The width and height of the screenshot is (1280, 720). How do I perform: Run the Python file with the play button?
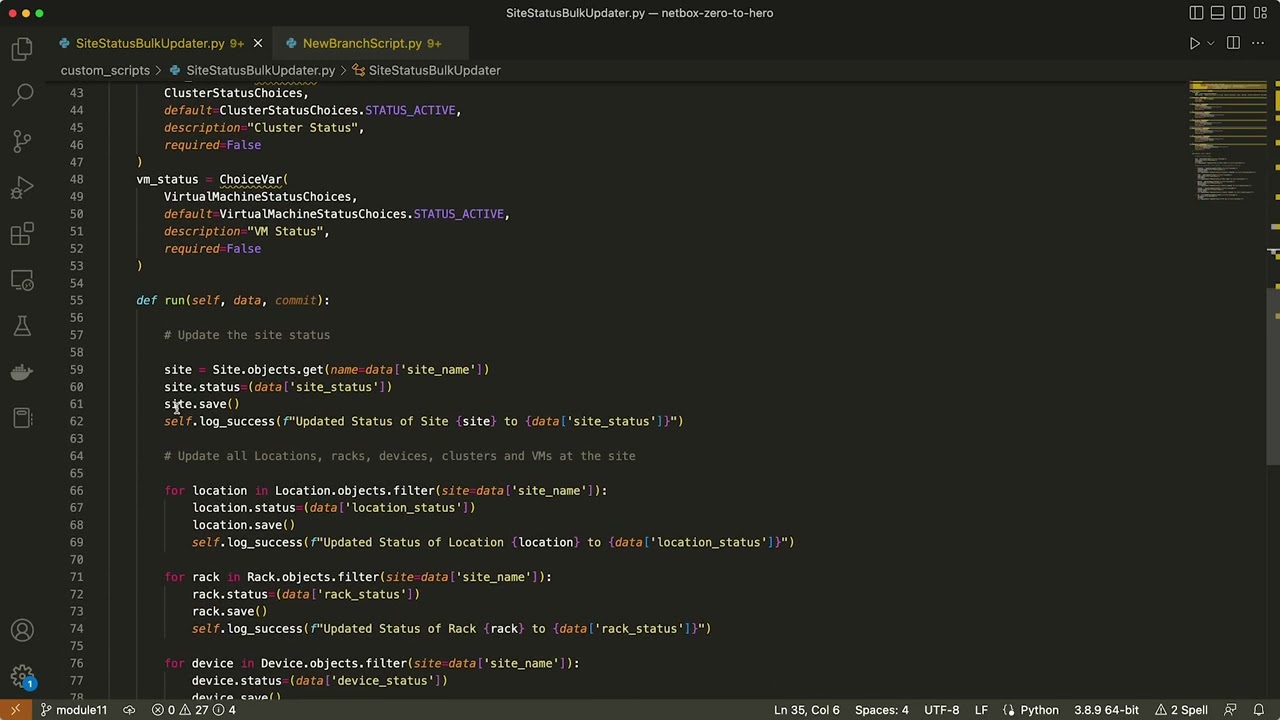(x=1194, y=43)
